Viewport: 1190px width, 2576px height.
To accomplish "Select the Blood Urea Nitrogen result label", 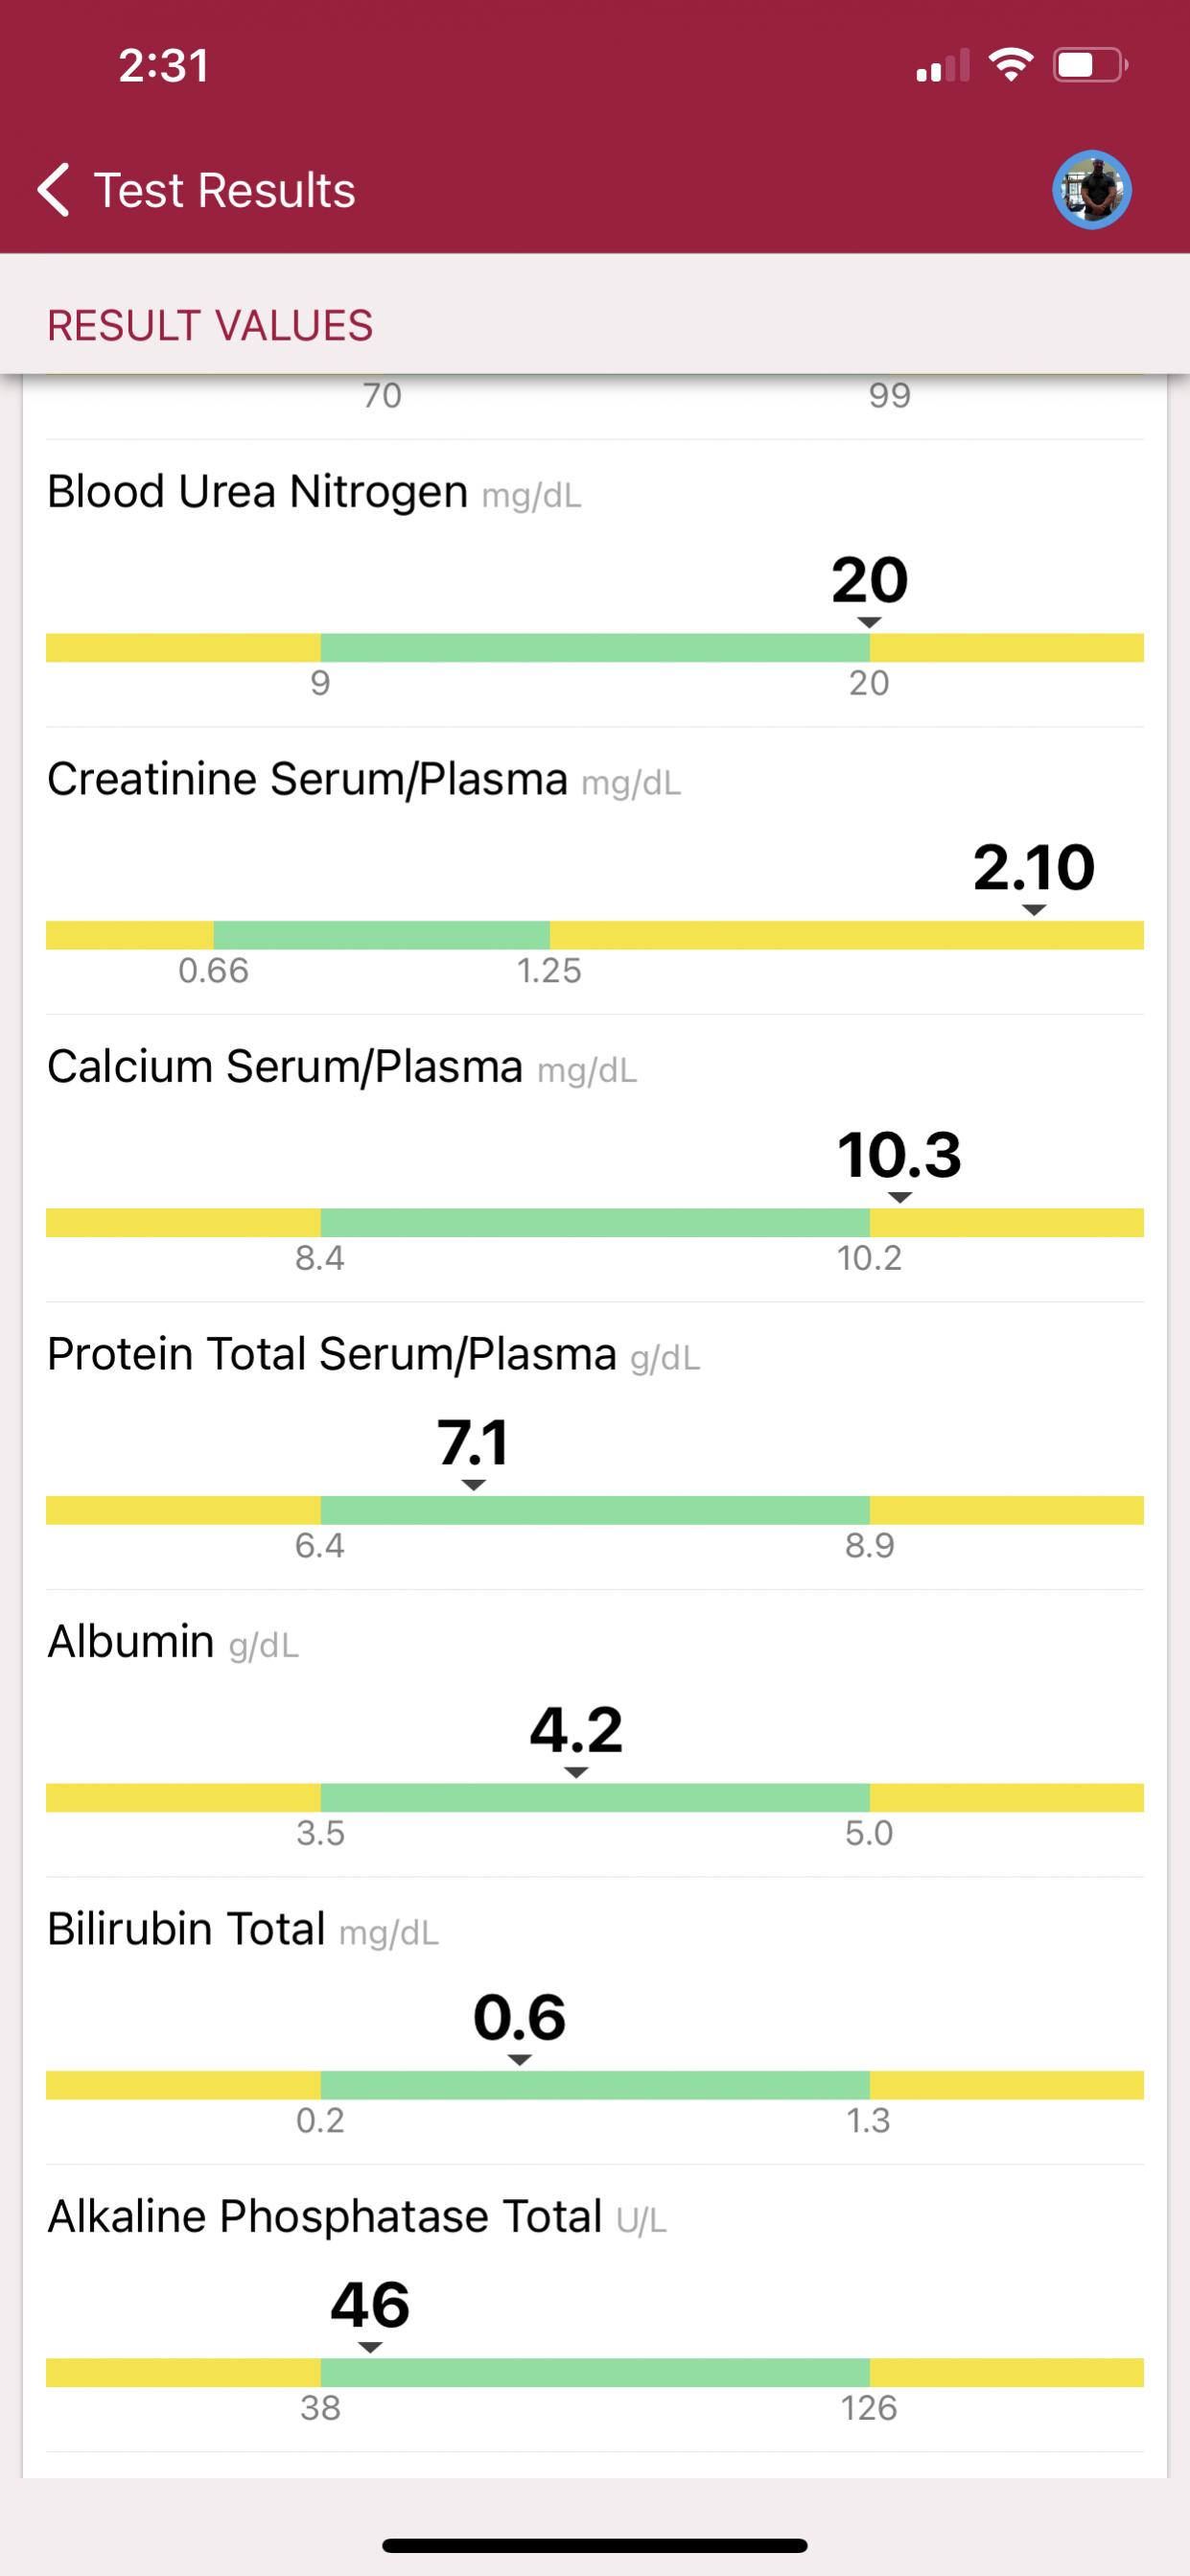I will tap(257, 492).
